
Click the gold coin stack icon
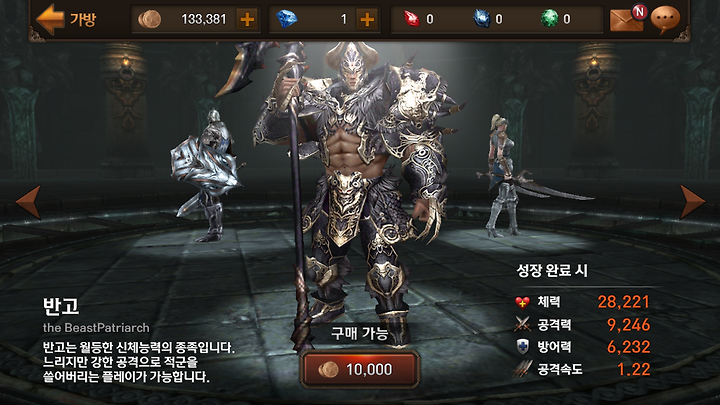point(150,19)
